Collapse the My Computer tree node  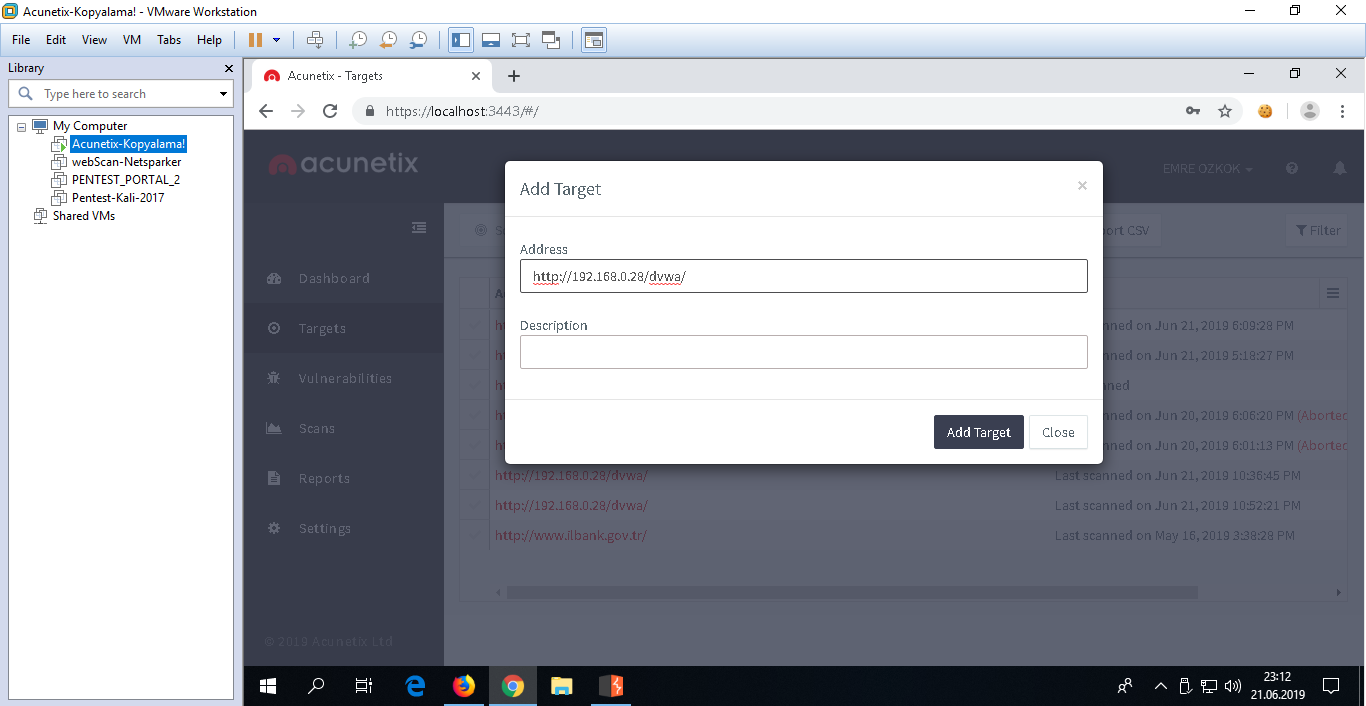click(22, 127)
